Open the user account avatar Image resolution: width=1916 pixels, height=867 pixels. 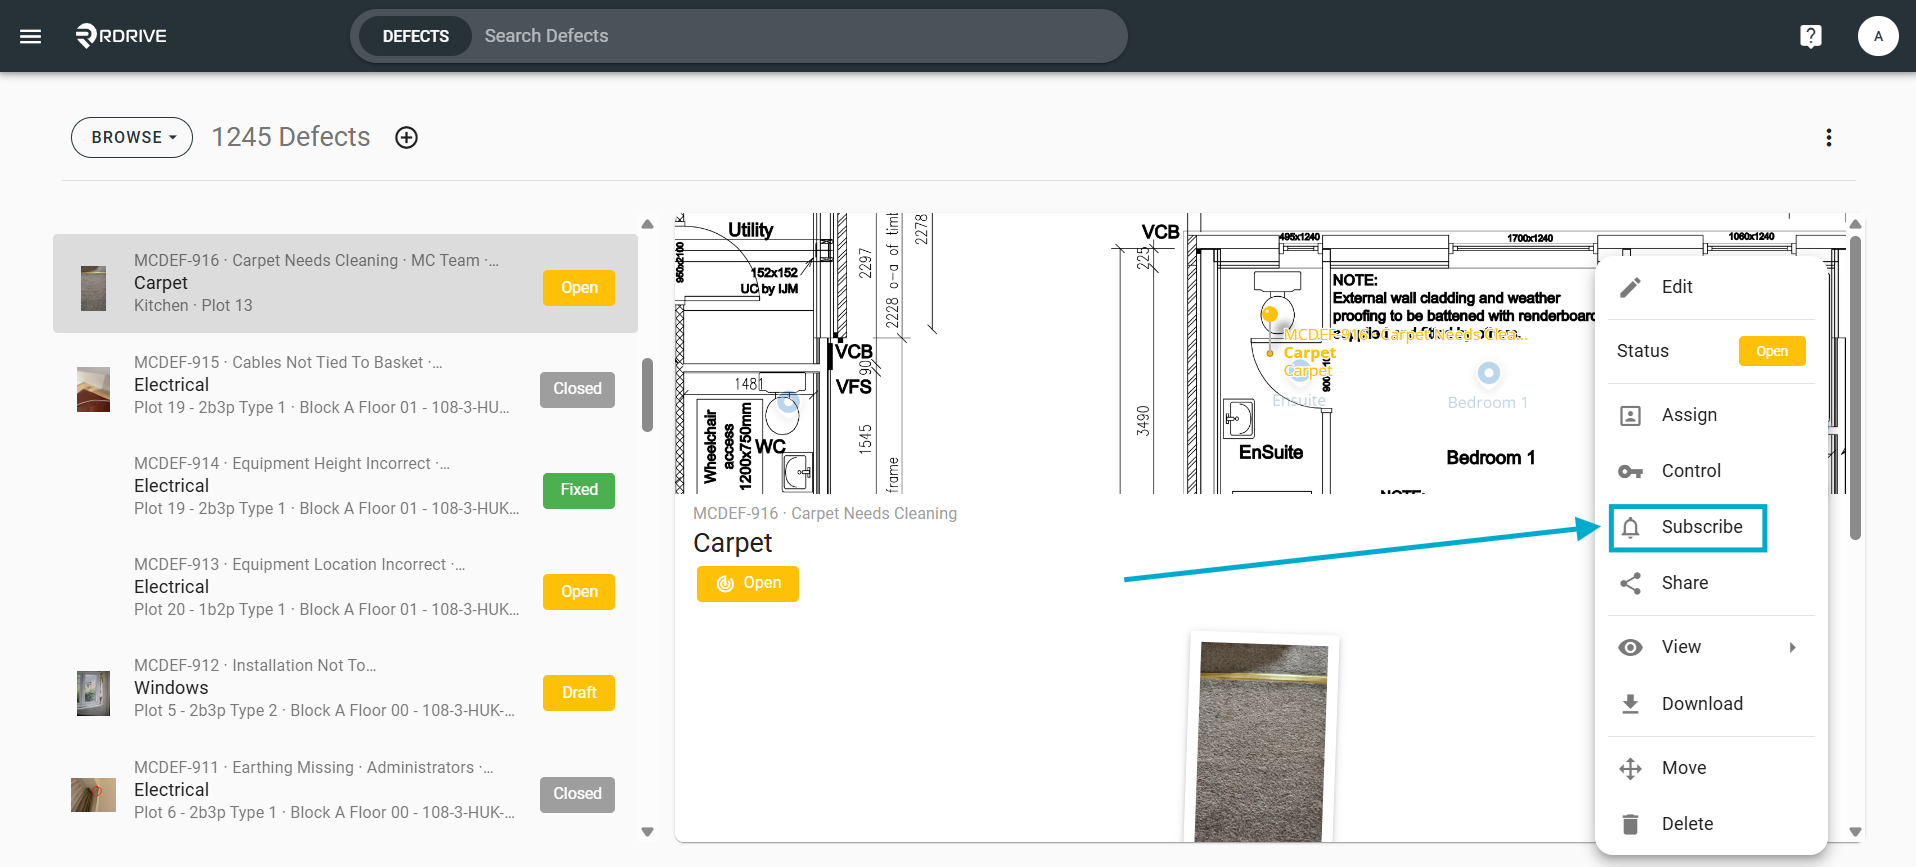[x=1878, y=36]
